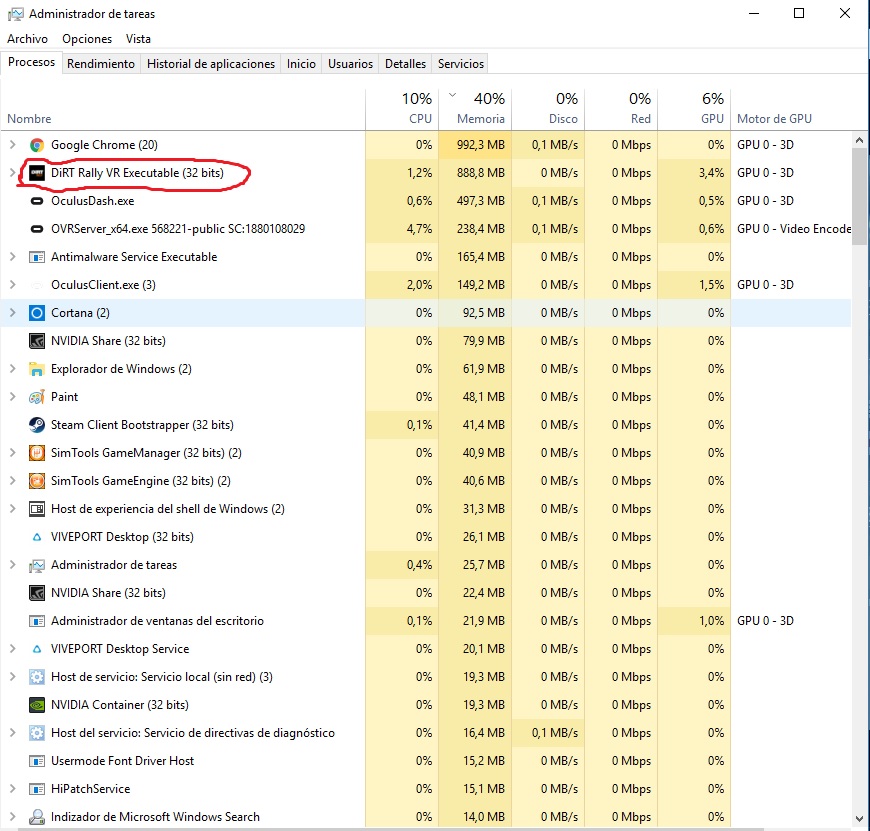Click the vertical scrollbar up arrow

click(x=859, y=140)
